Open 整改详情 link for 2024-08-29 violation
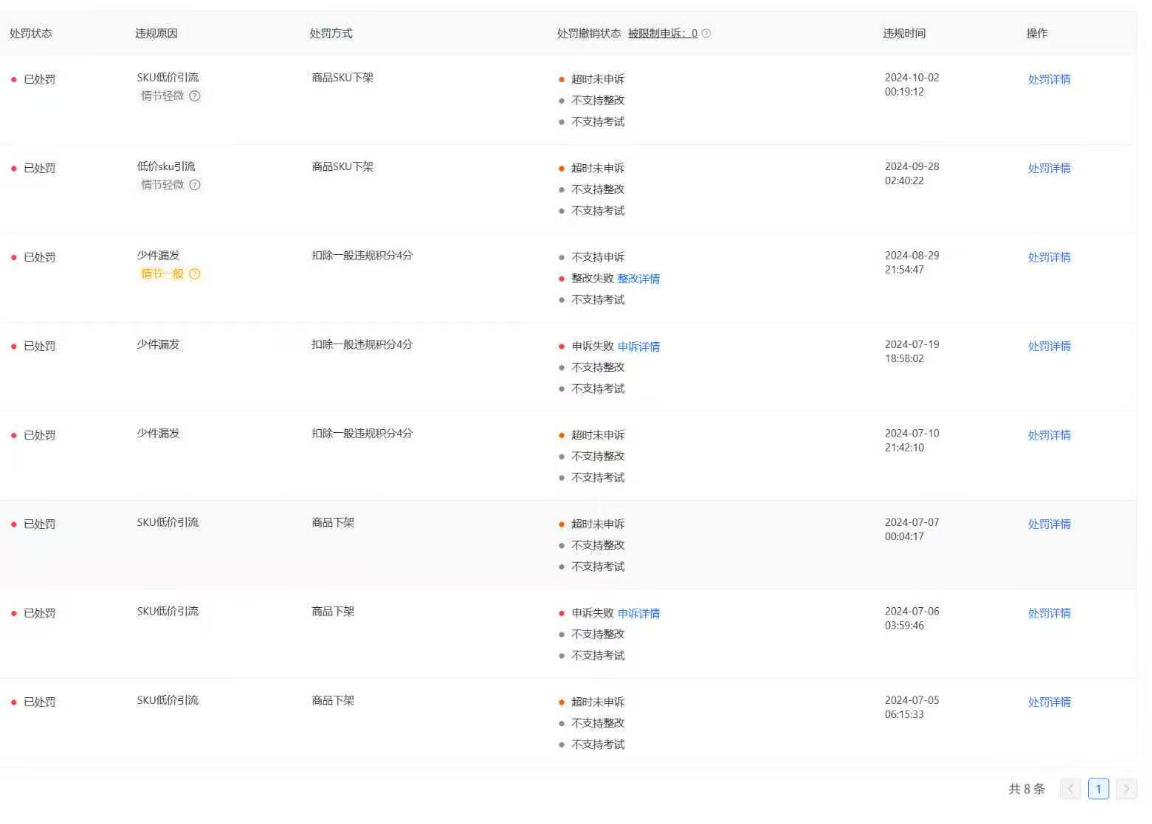The height and width of the screenshot is (824, 1152). click(638, 279)
